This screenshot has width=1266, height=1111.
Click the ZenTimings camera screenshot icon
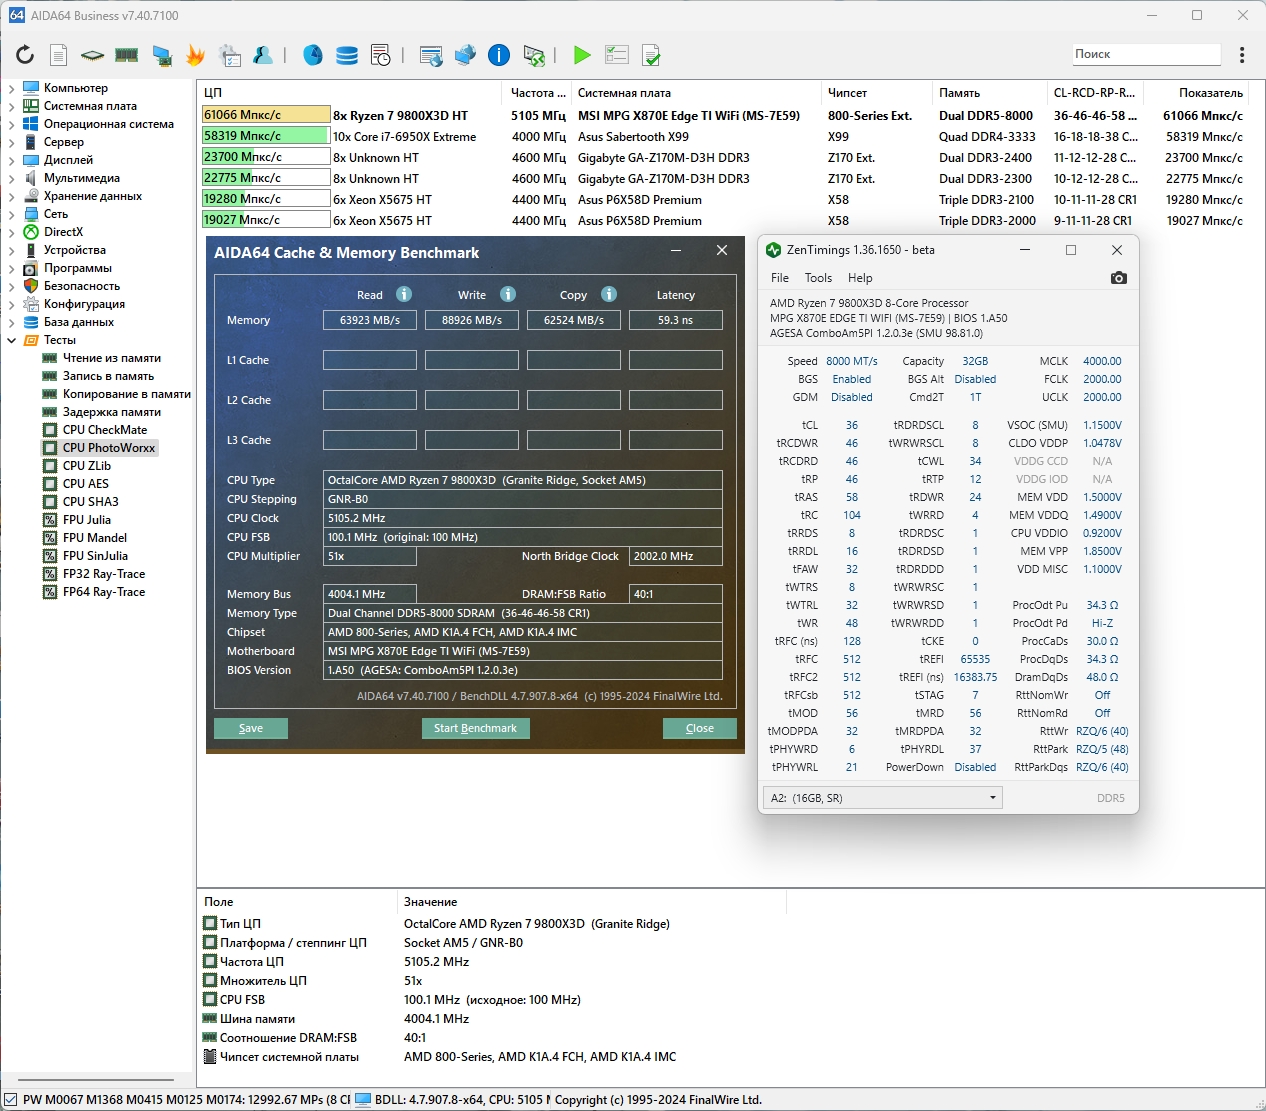tap(1119, 278)
